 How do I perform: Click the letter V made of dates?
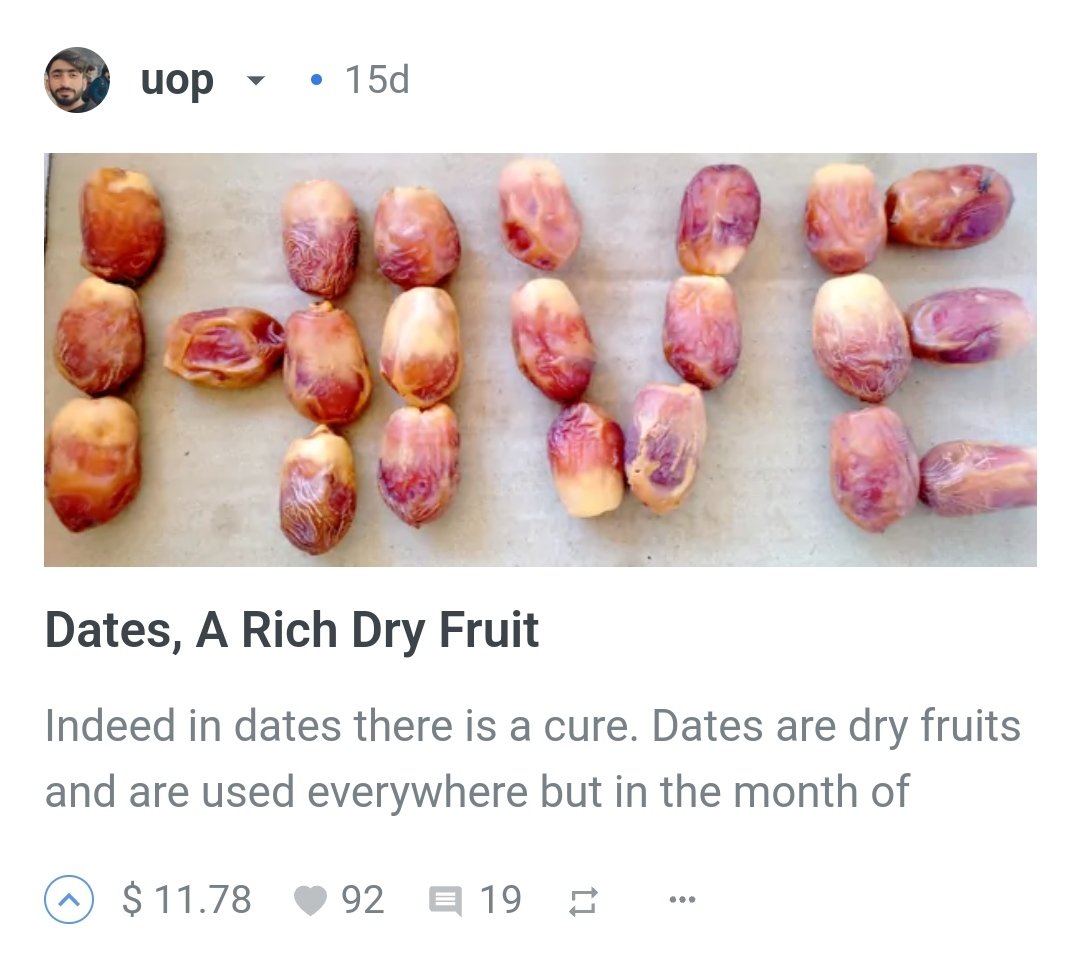[628, 337]
